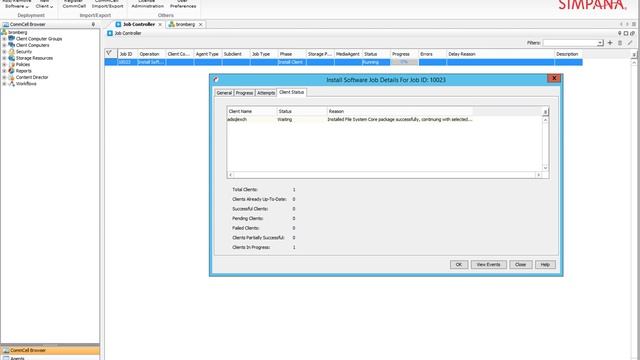Pin the CommCell Browser pane
640x360 pixels.
[x=93, y=24]
